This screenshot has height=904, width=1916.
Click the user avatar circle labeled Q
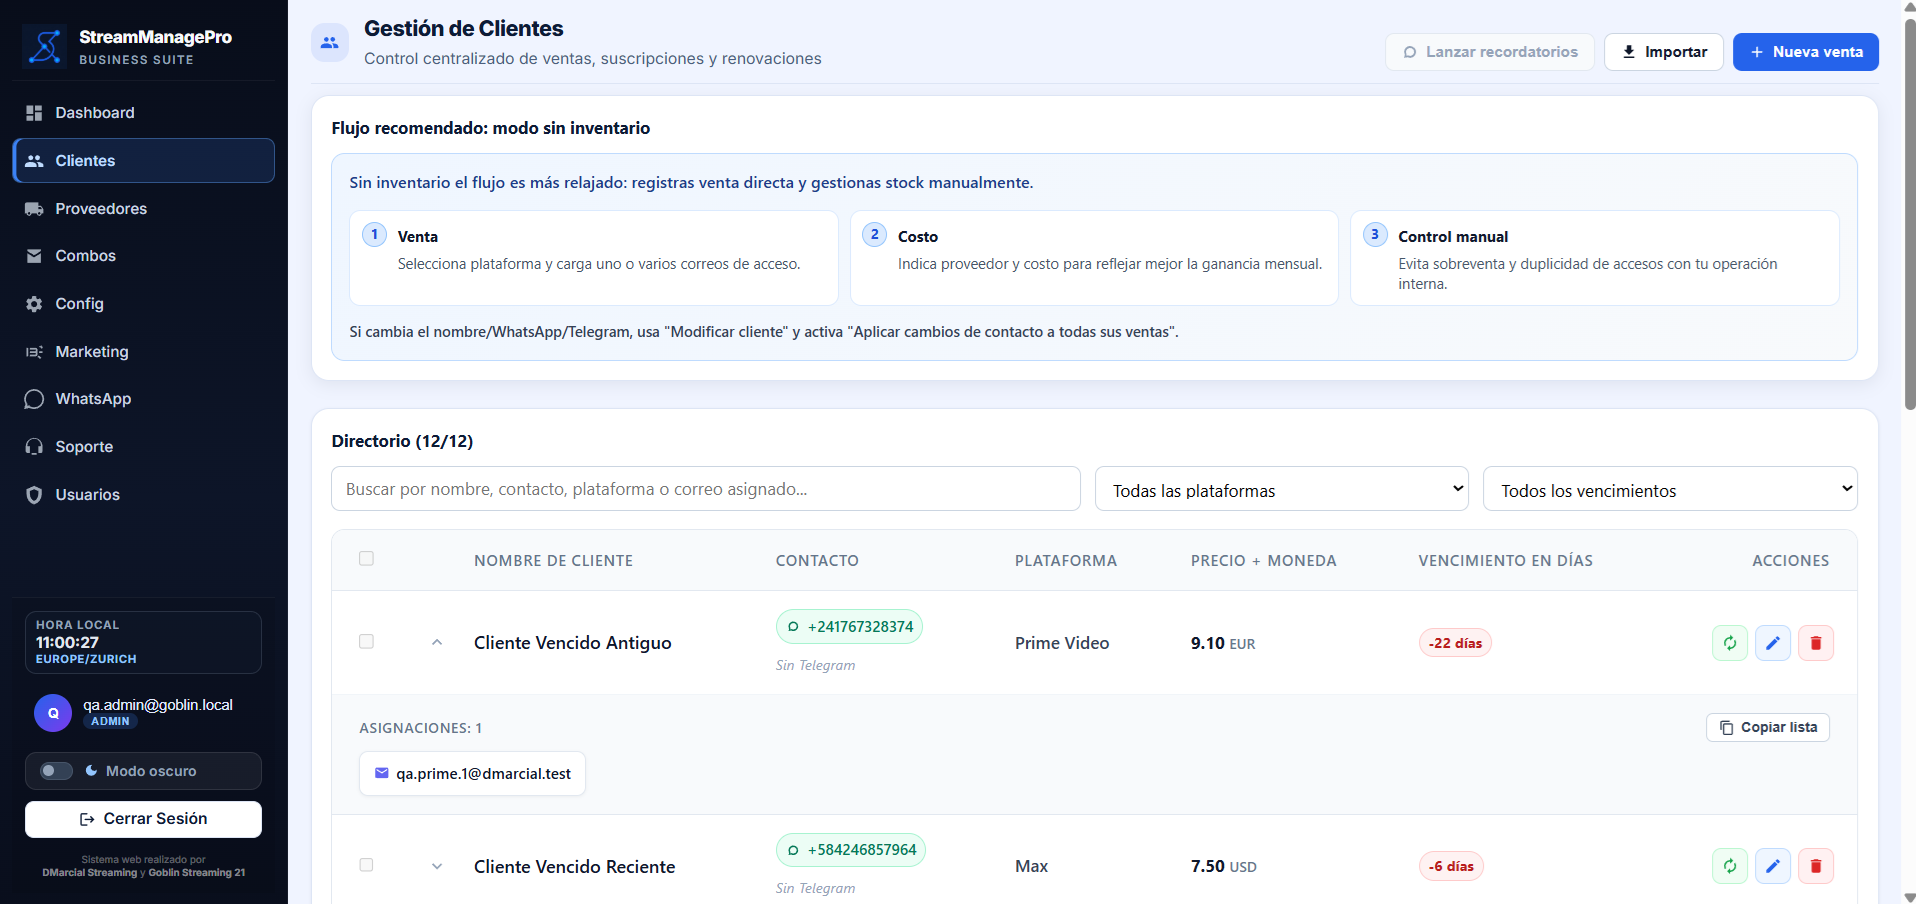[53, 713]
